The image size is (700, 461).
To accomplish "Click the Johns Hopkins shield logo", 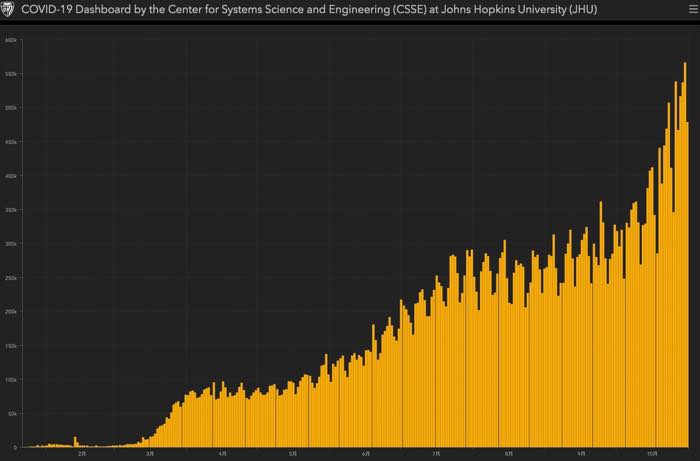I will coord(7,9).
